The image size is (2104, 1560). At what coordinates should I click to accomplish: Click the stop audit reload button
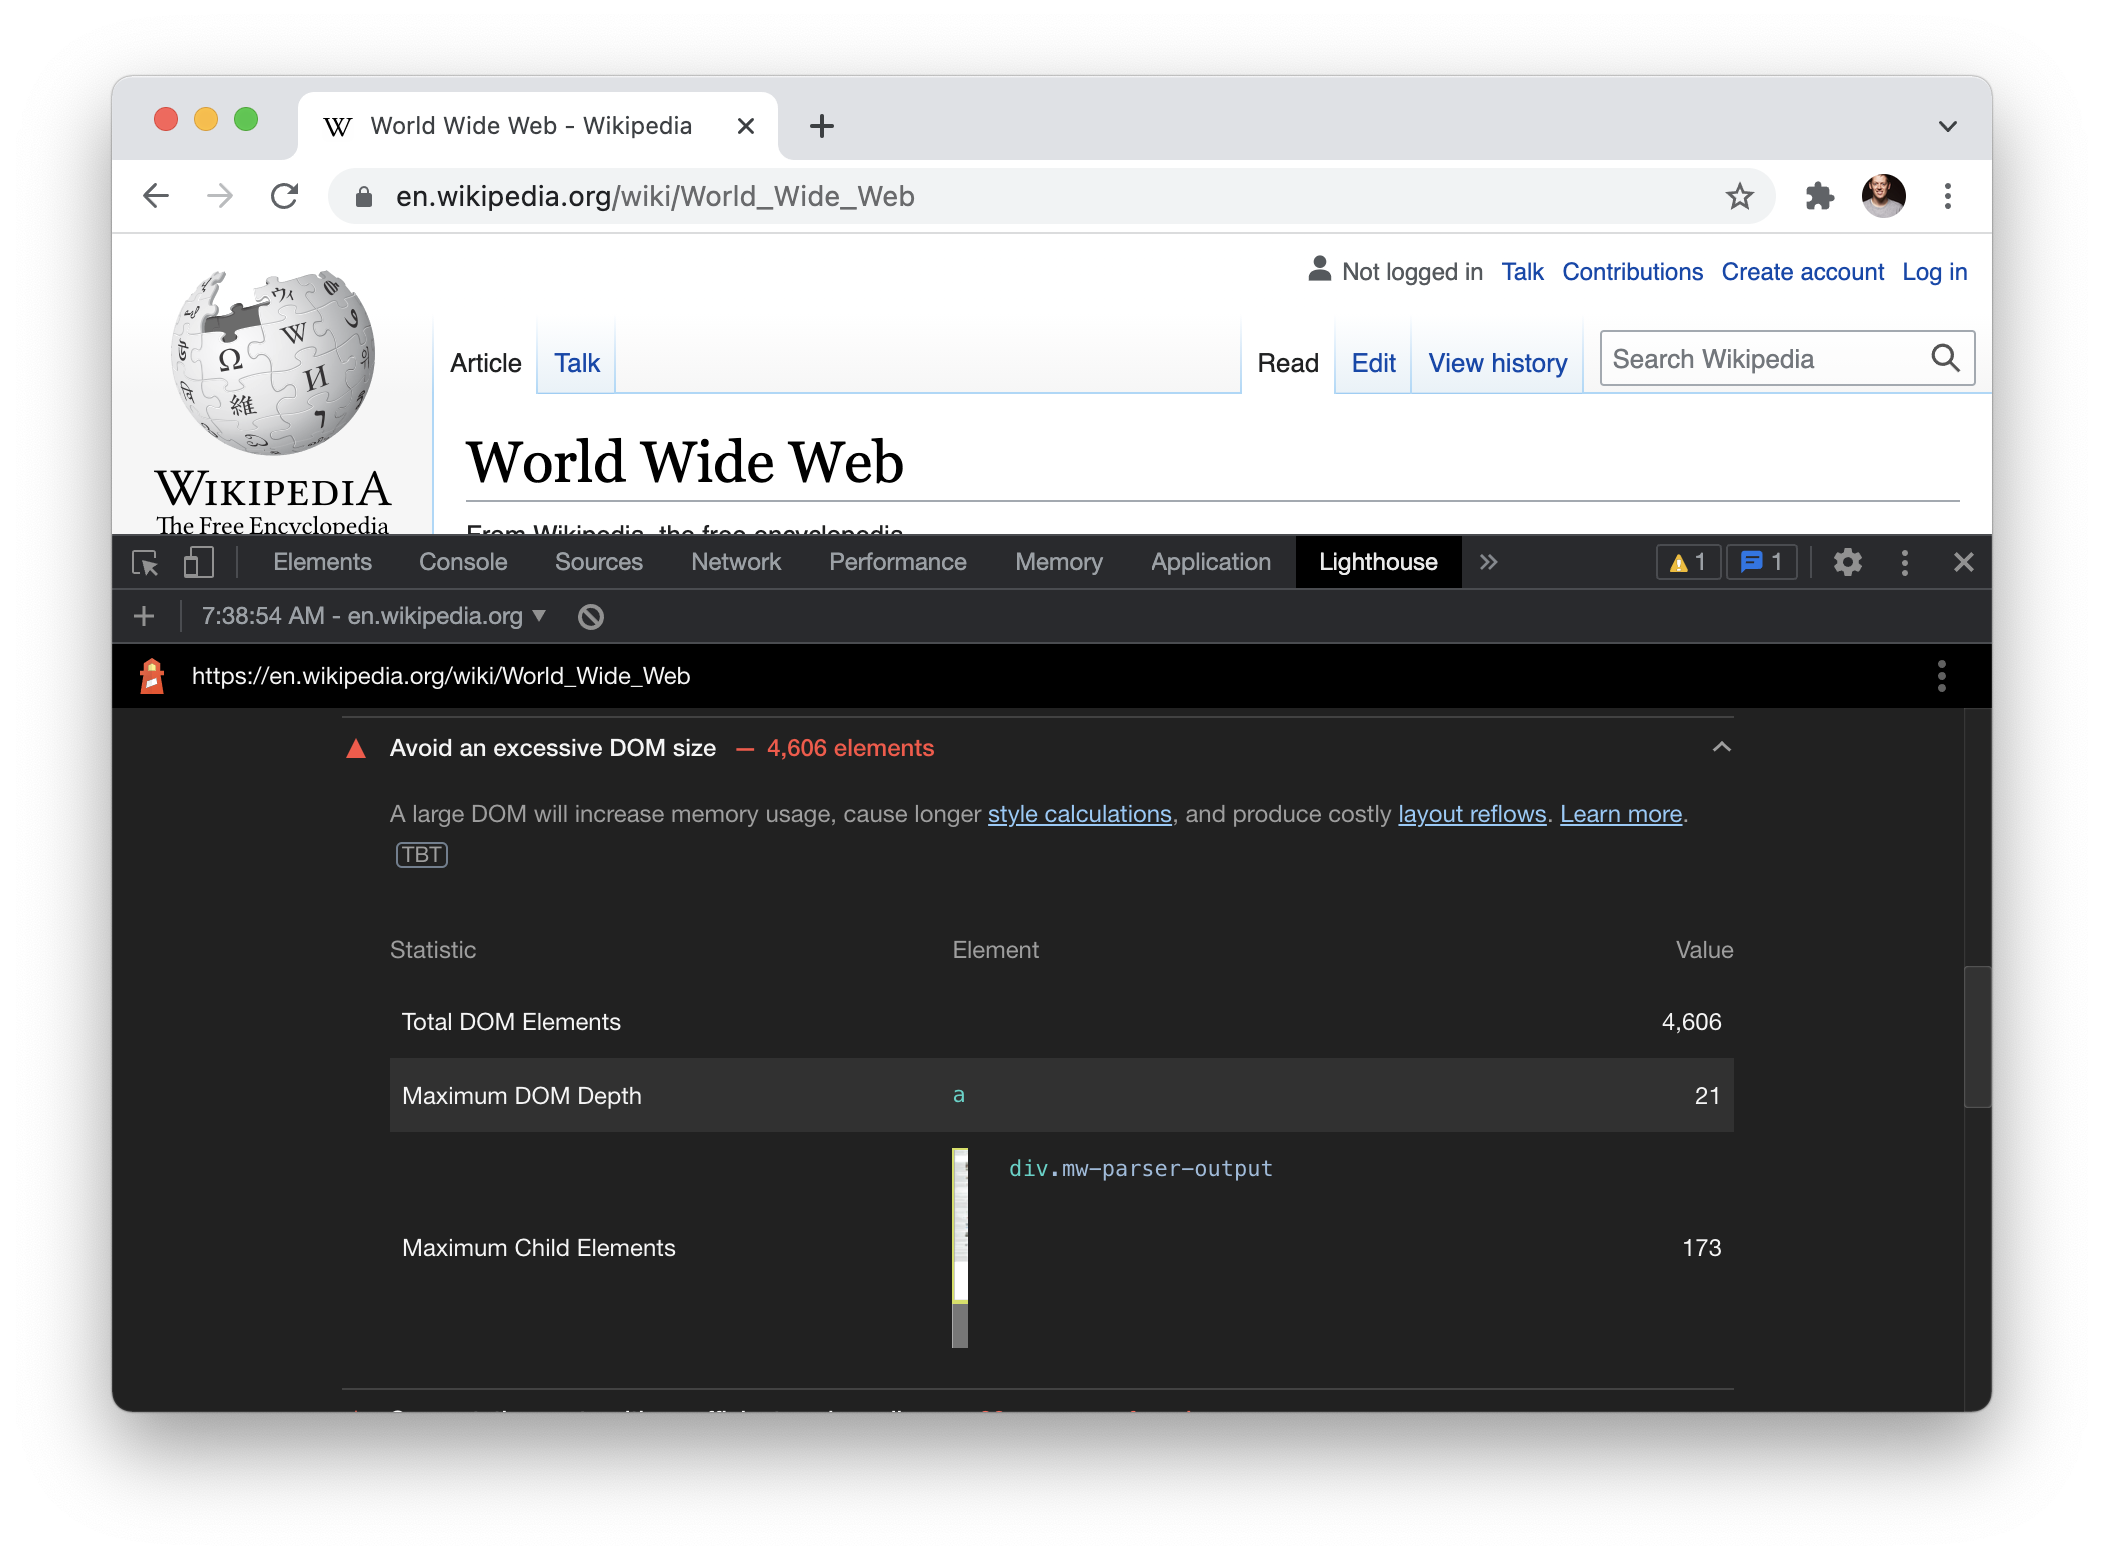[592, 616]
